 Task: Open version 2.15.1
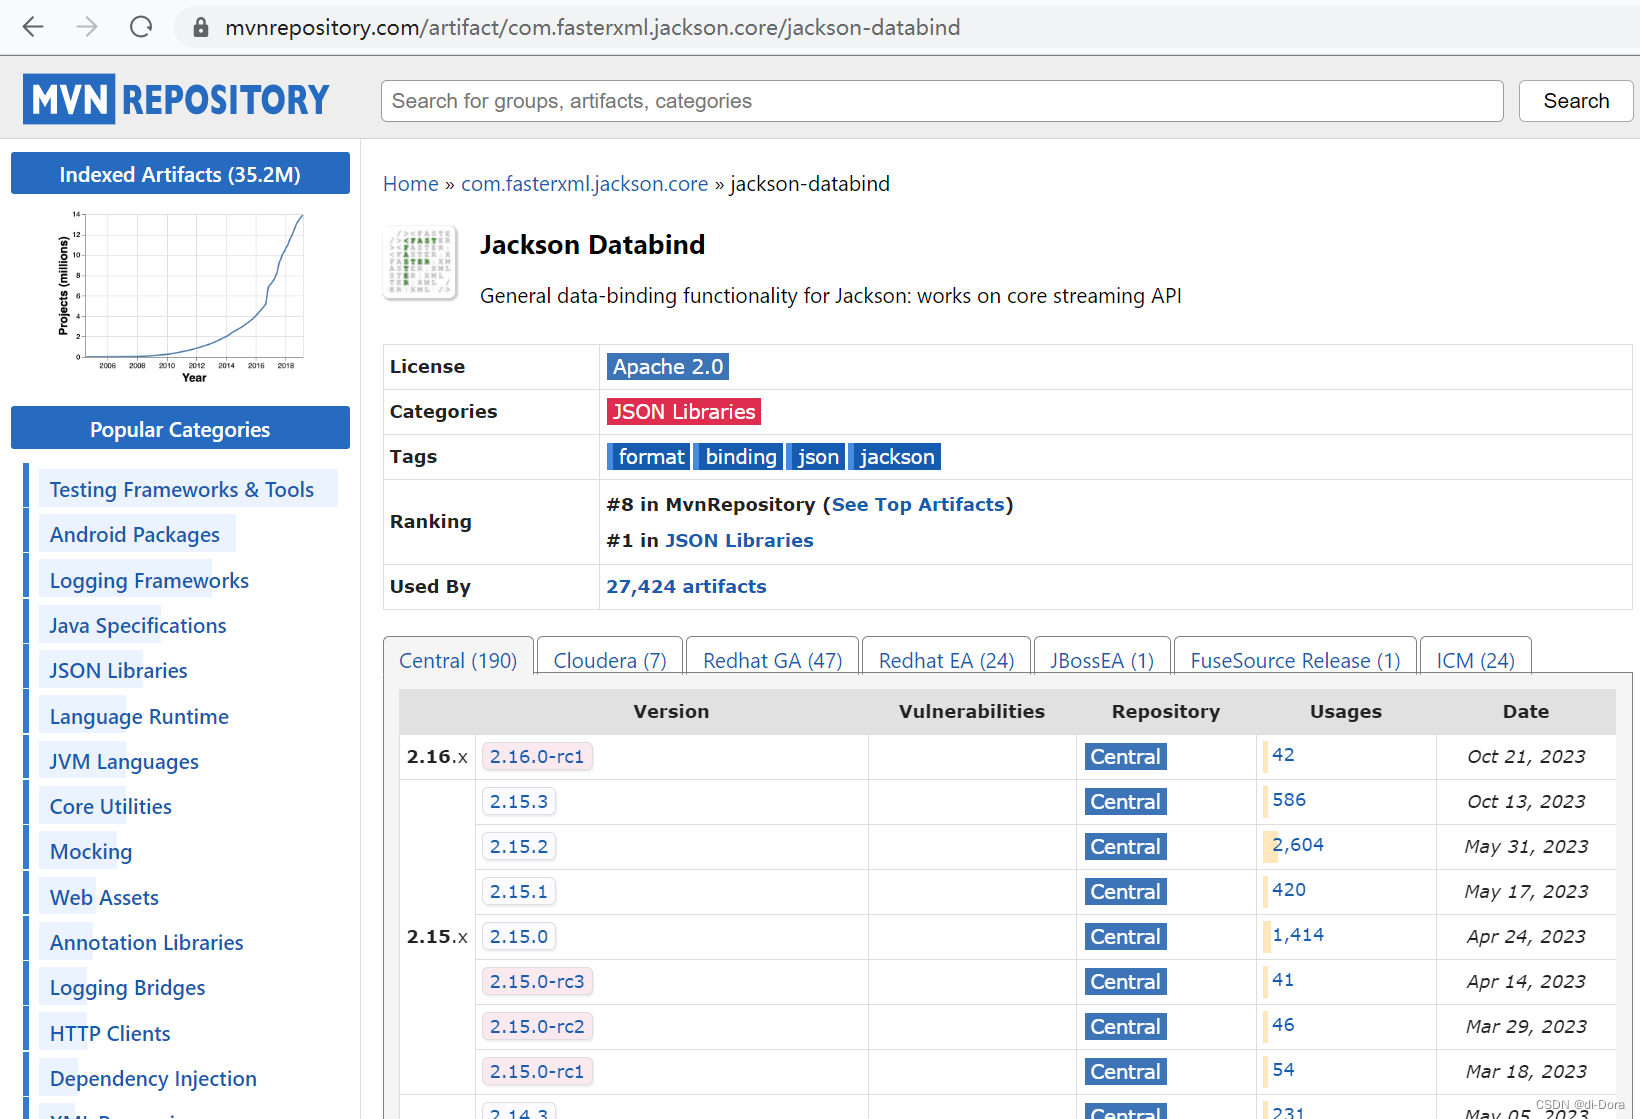coord(519,892)
